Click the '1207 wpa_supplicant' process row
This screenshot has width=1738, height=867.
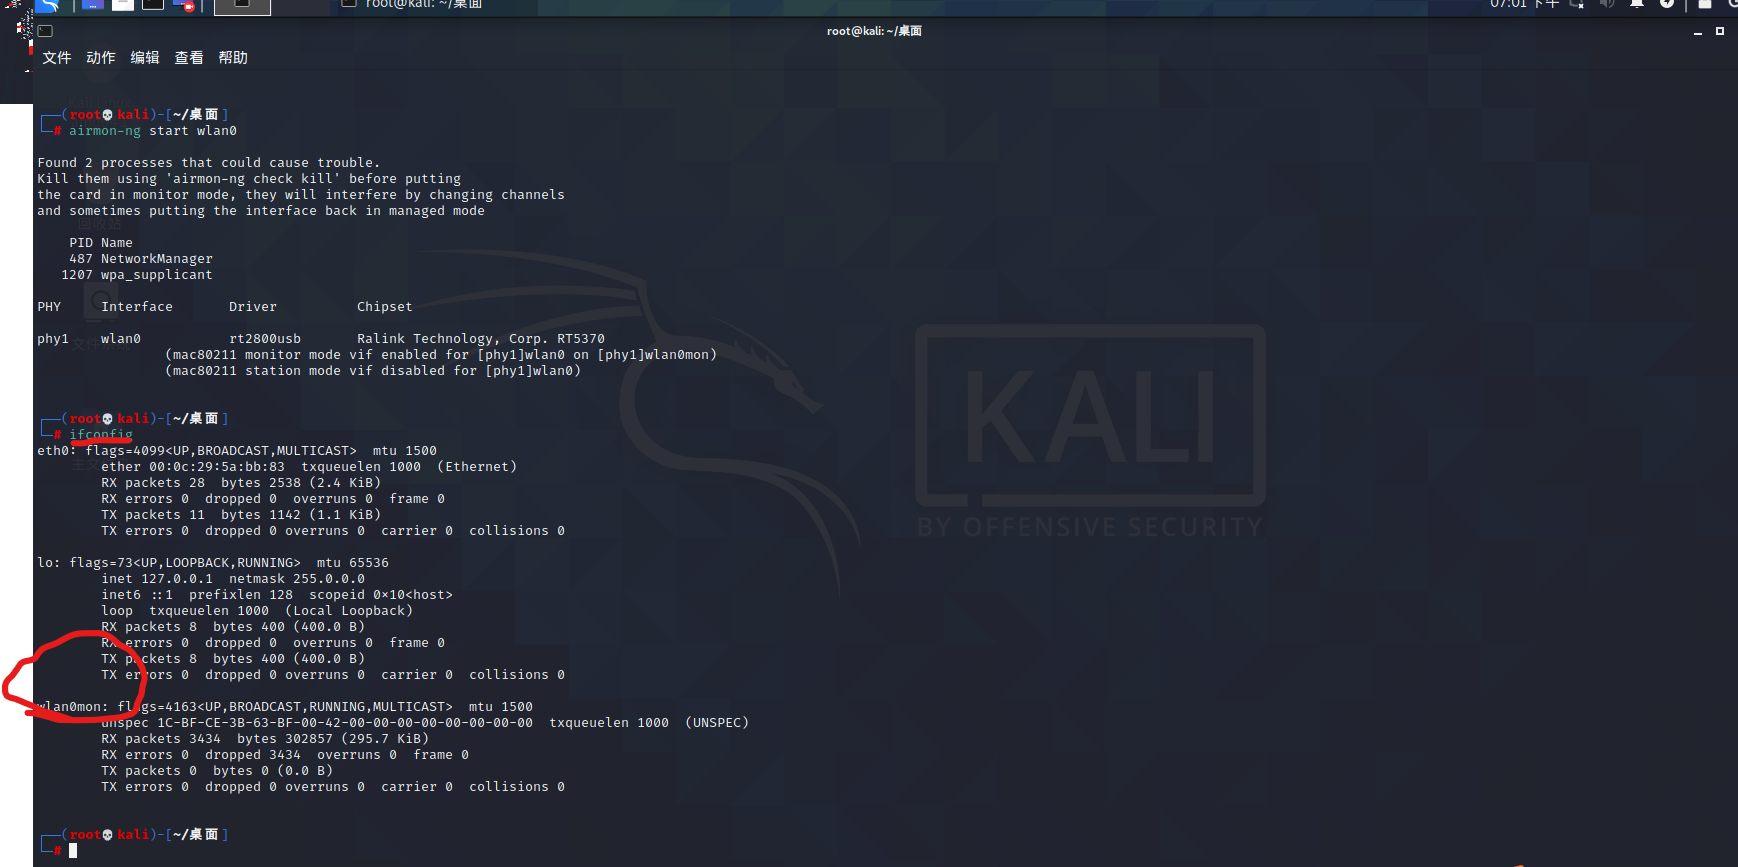[x=137, y=275]
